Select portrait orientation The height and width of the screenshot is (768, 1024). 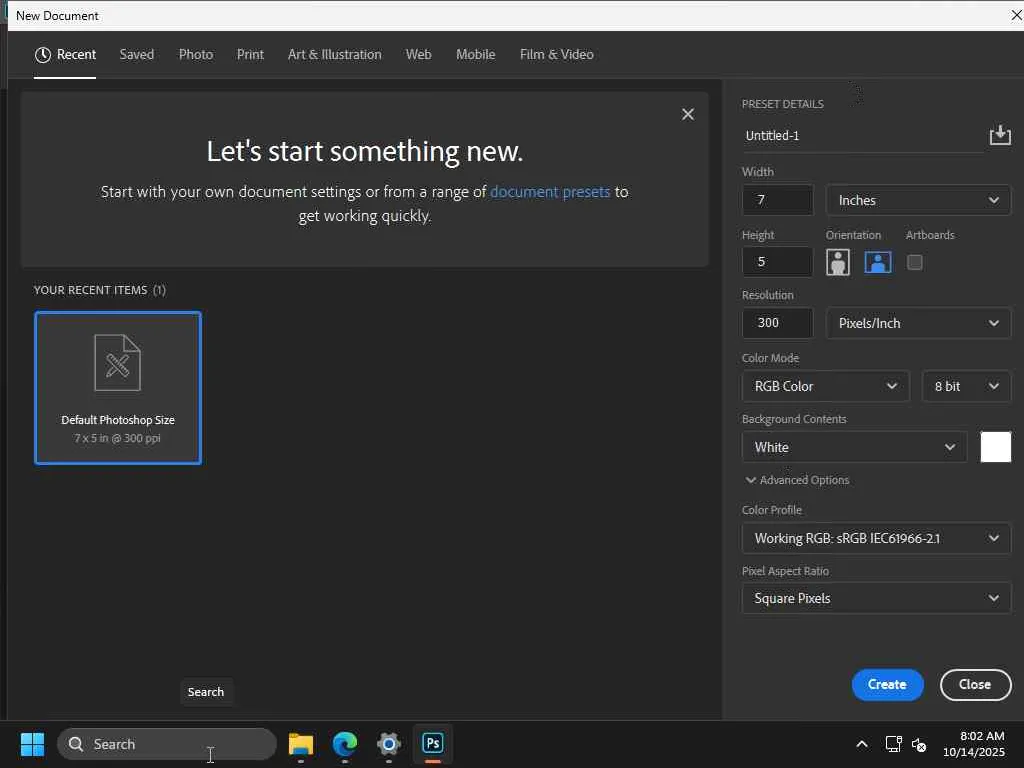[838, 263]
